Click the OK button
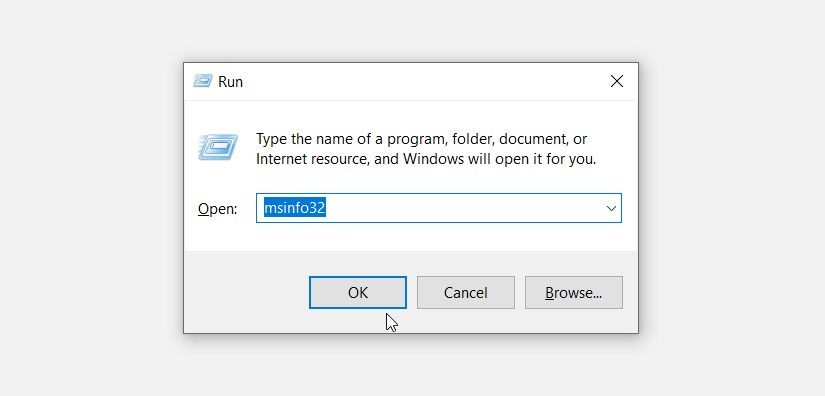 pyautogui.click(x=358, y=292)
